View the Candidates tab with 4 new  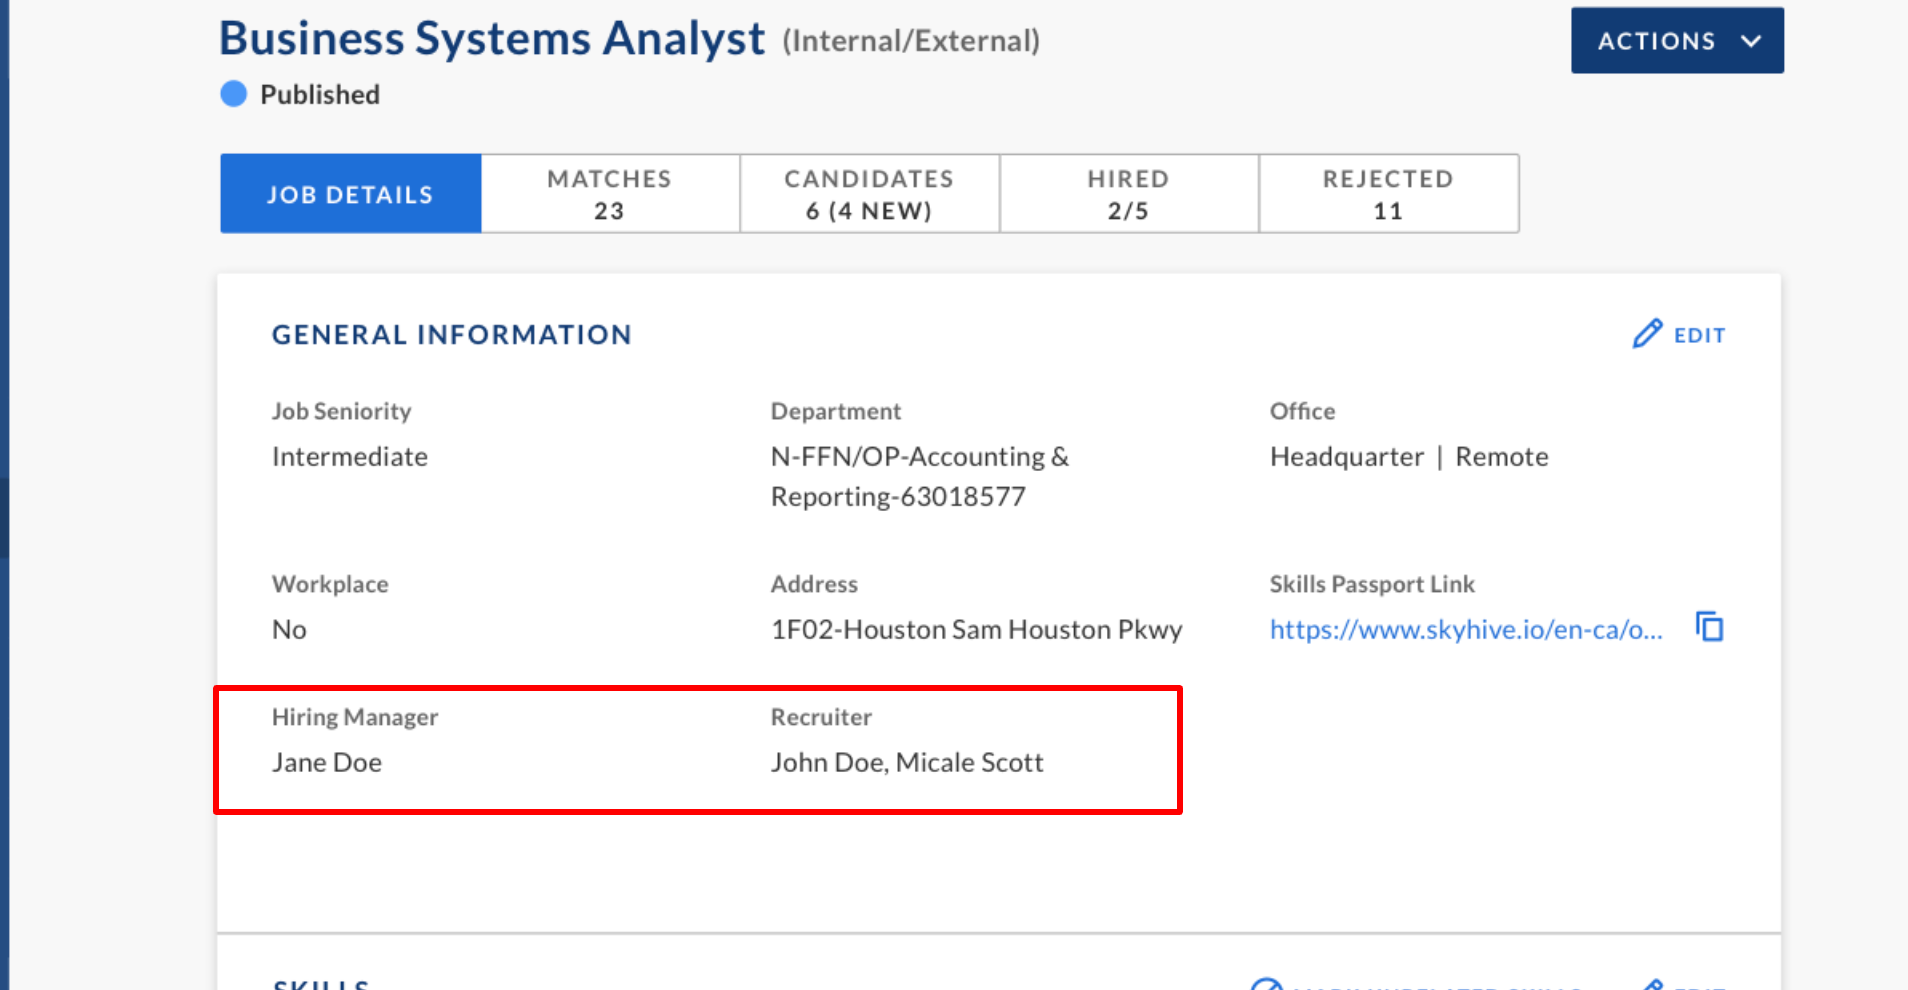[x=868, y=194]
